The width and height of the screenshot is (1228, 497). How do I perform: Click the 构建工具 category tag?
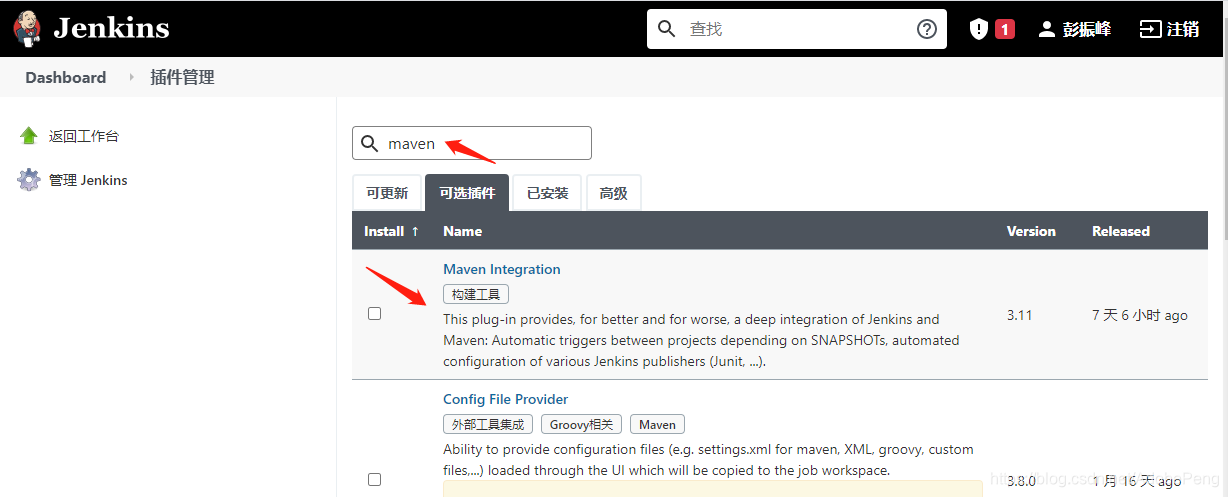pos(476,294)
